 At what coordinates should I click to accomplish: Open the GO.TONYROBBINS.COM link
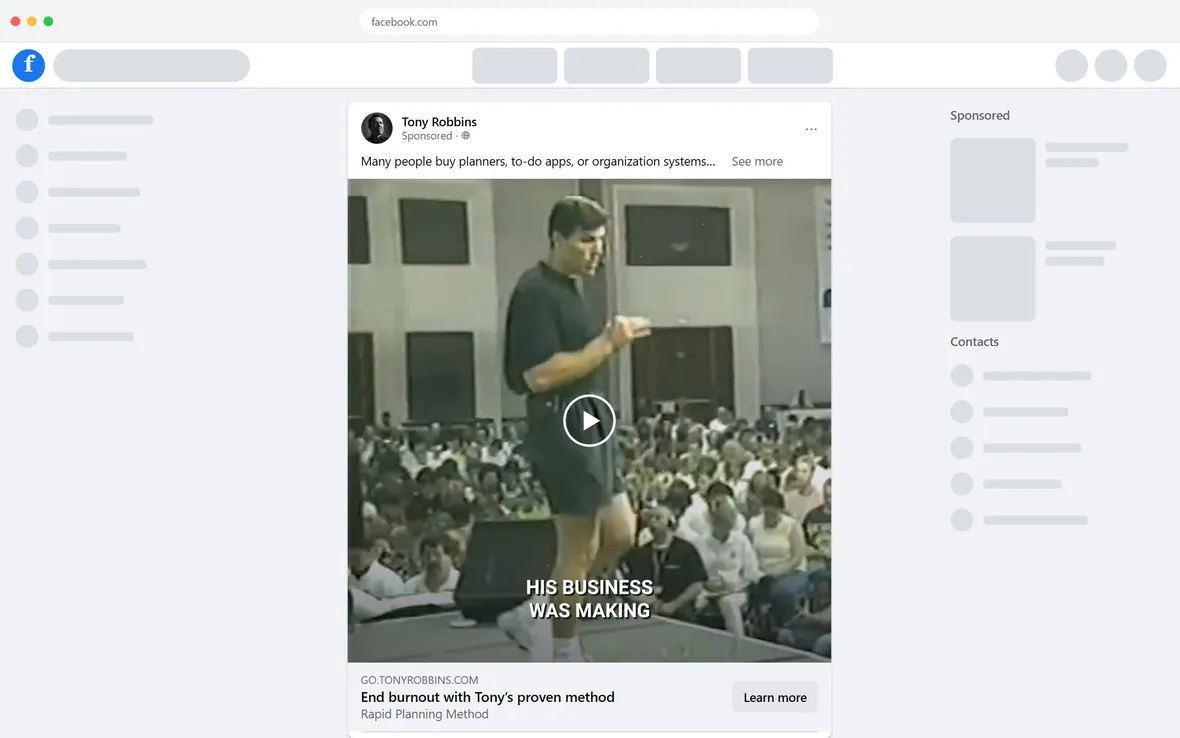click(419, 680)
